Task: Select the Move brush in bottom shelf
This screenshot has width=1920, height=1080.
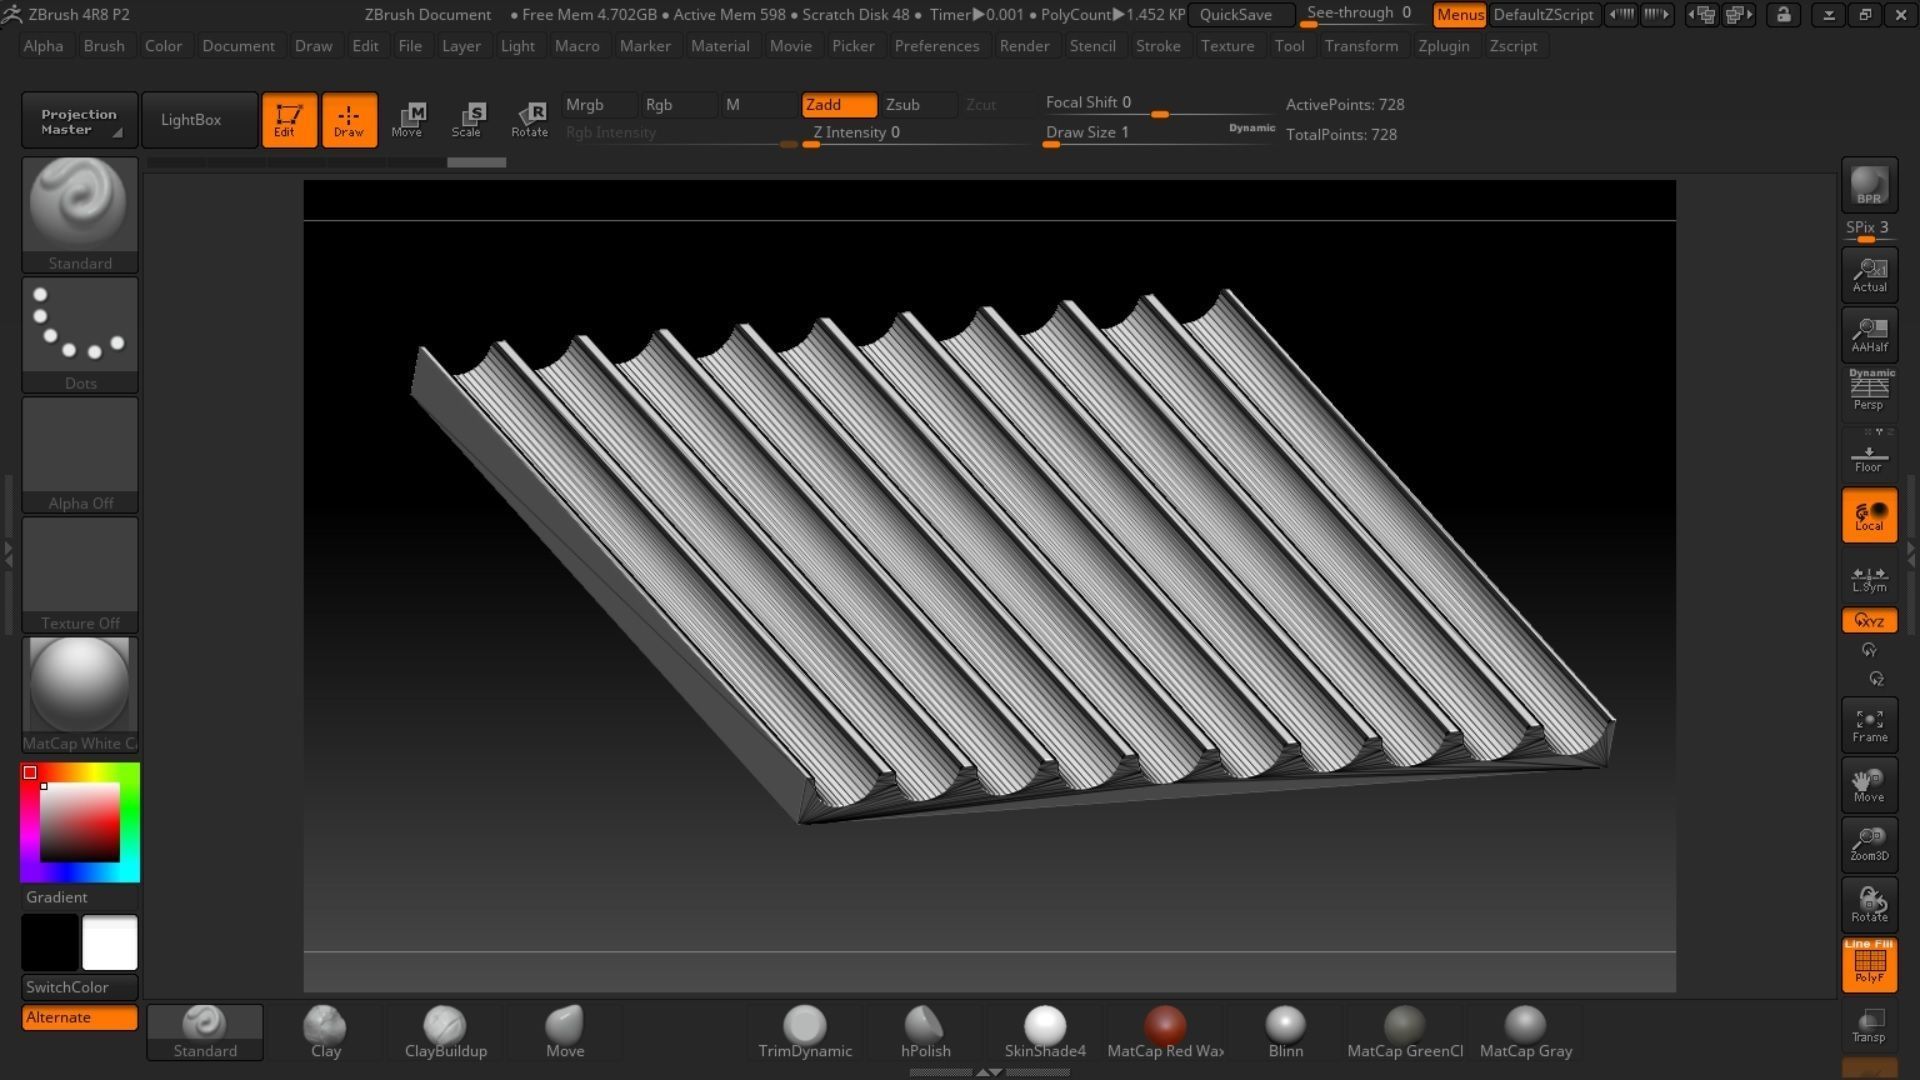Action: 565,1033
